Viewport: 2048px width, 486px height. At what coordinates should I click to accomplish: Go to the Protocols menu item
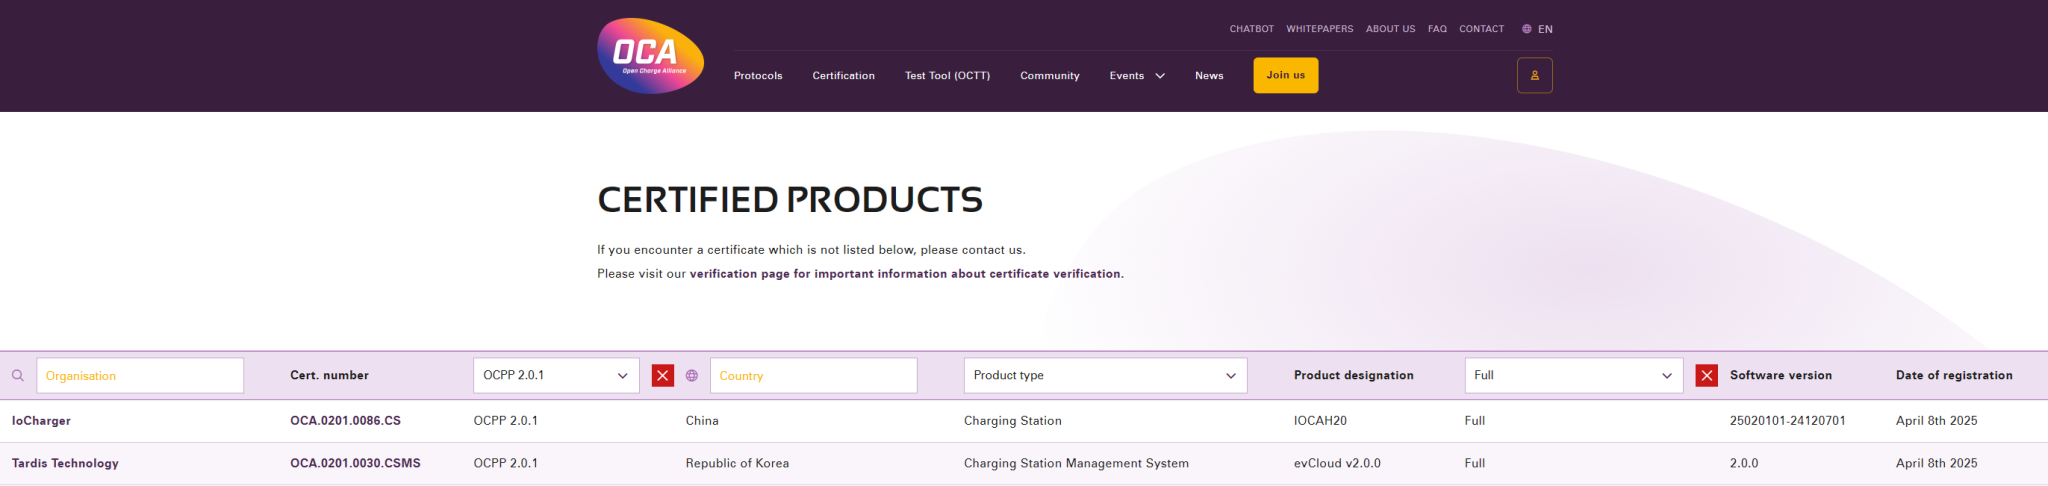[x=758, y=76]
